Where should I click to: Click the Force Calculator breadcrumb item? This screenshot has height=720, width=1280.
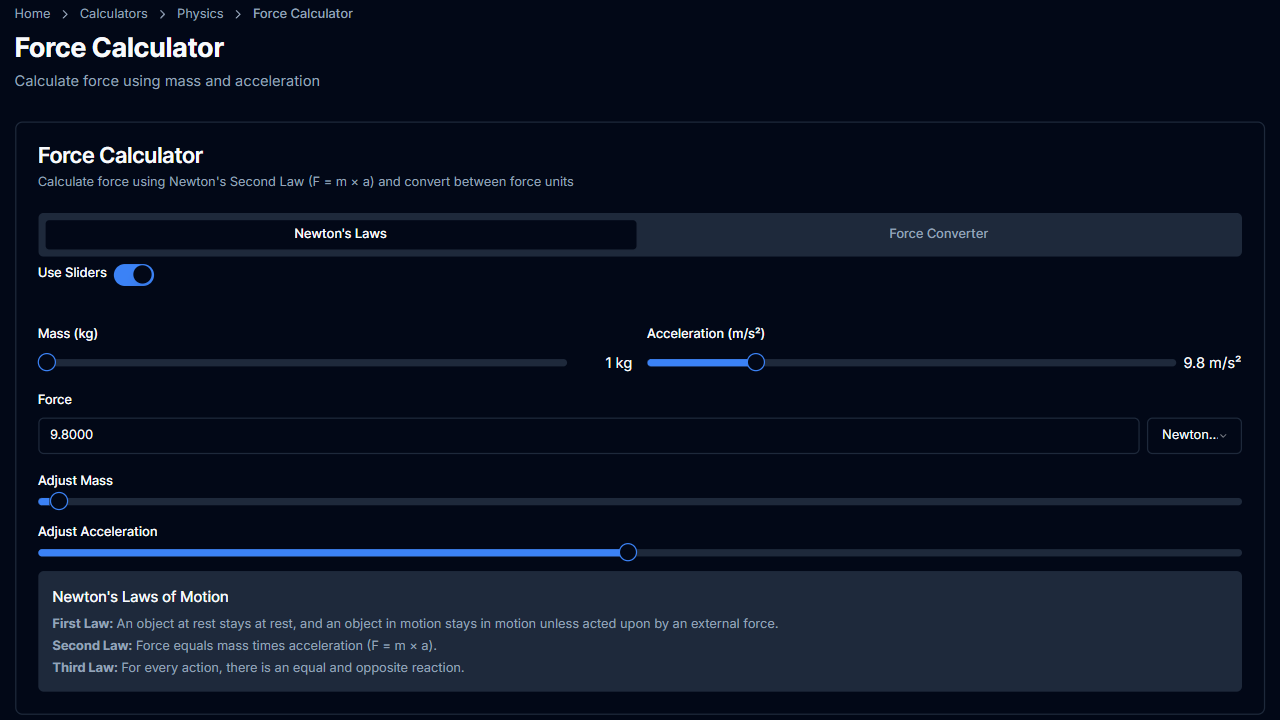pyautogui.click(x=302, y=13)
